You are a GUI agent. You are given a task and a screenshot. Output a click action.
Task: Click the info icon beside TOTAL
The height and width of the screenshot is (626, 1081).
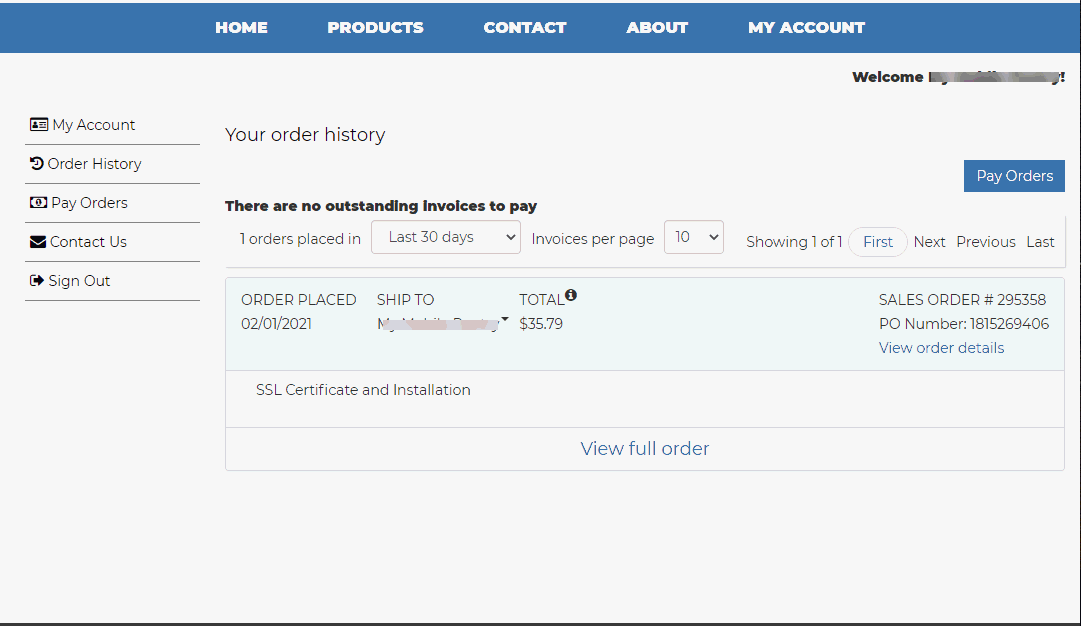571,295
